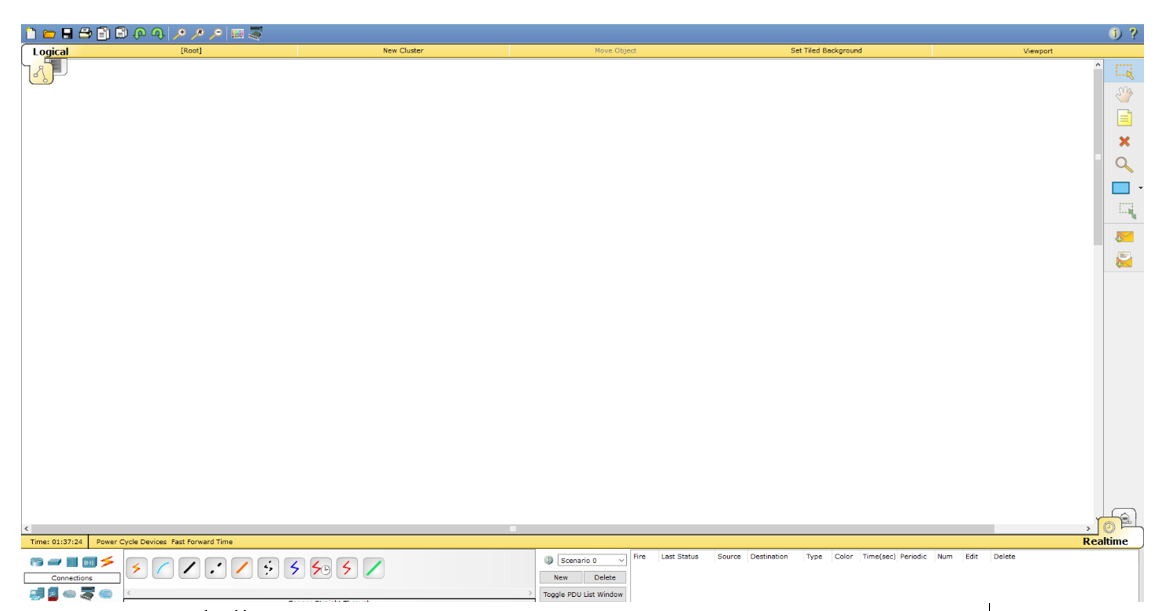Choose the Inspect magnifier tool
Image resolution: width=1157 pixels, height=611 pixels.
[1124, 165]
